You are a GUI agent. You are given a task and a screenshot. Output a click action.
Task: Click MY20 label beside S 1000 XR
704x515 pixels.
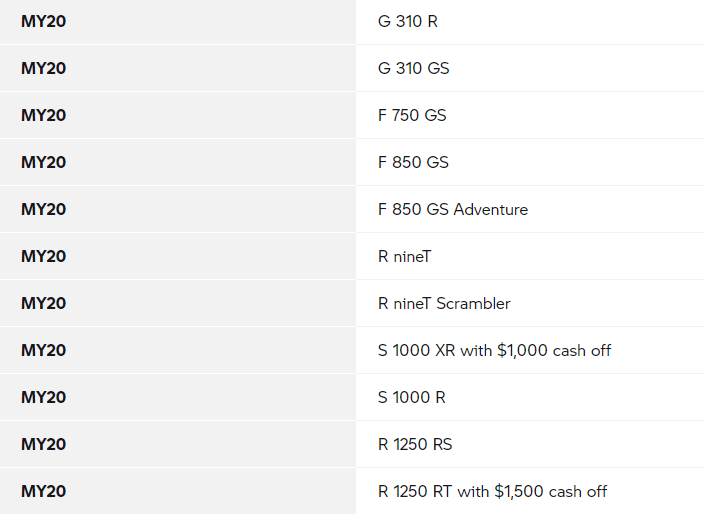[x=44, y=350]
